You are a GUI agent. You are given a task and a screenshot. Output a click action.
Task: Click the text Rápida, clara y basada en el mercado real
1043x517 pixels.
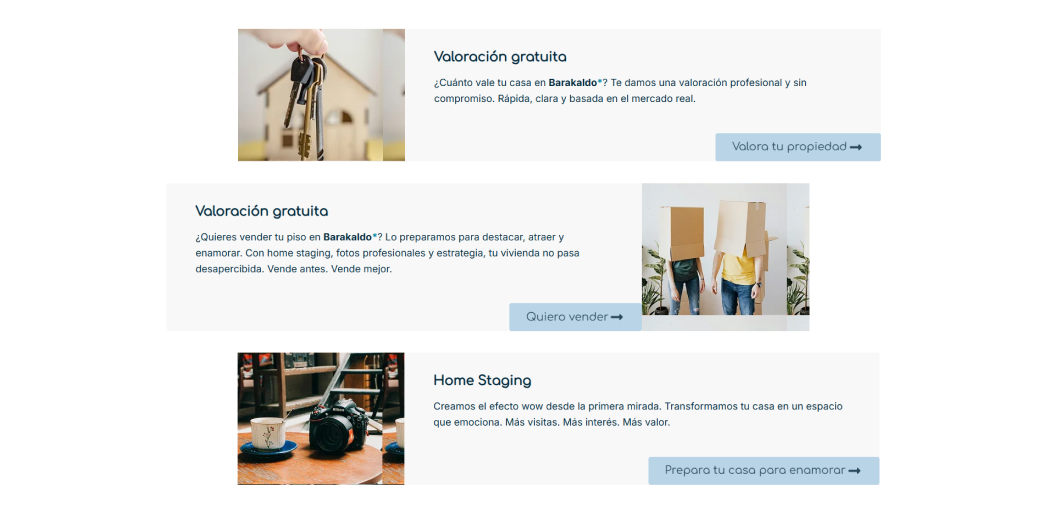(597, 99)
